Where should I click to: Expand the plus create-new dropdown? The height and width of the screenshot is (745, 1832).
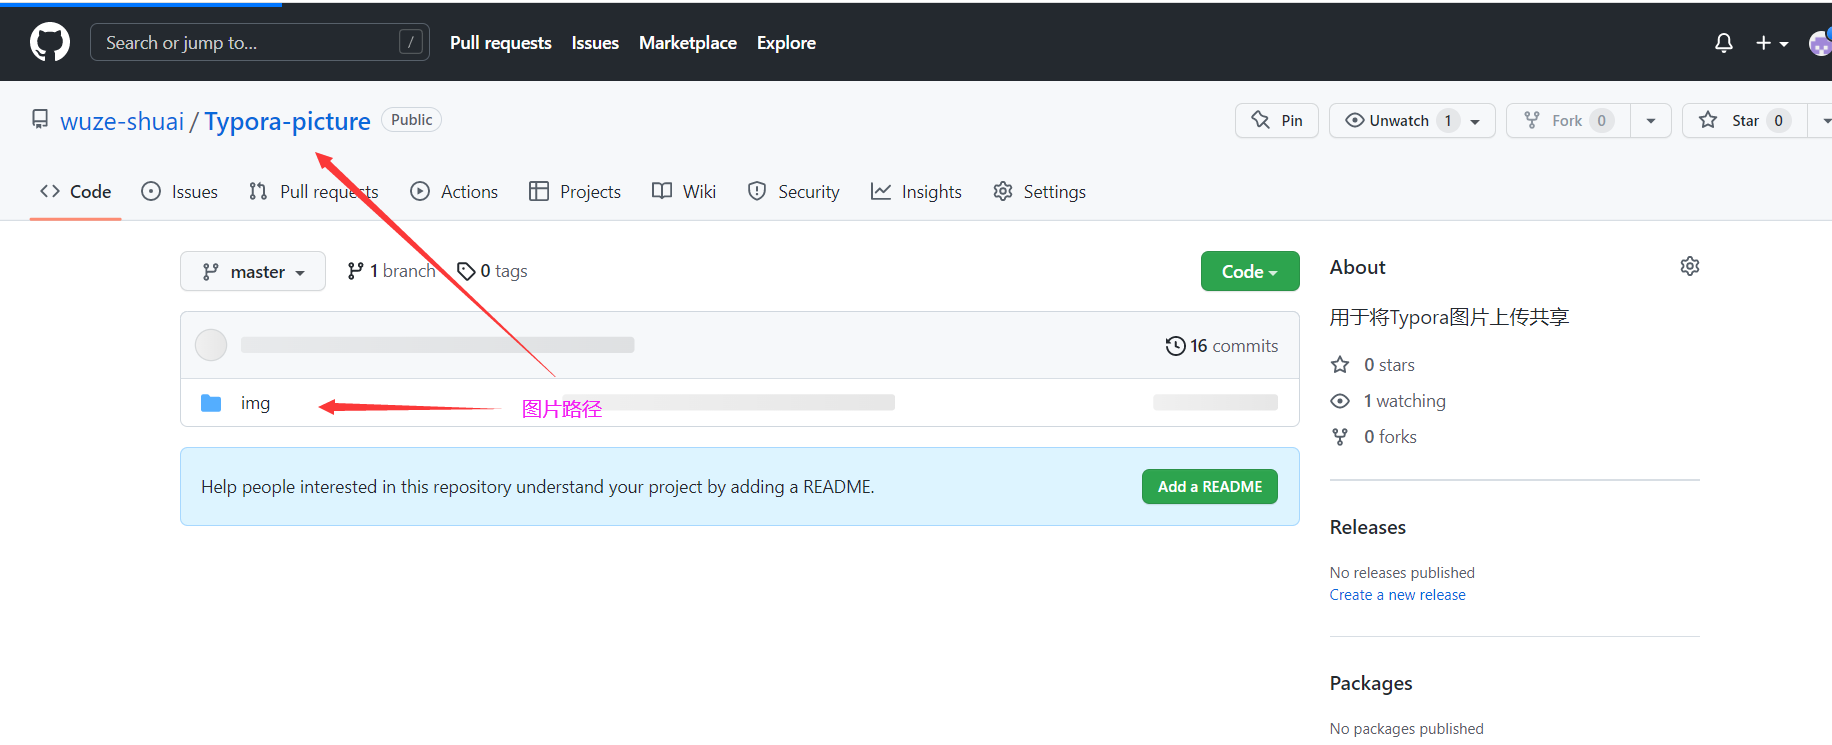coord(1772,43)
